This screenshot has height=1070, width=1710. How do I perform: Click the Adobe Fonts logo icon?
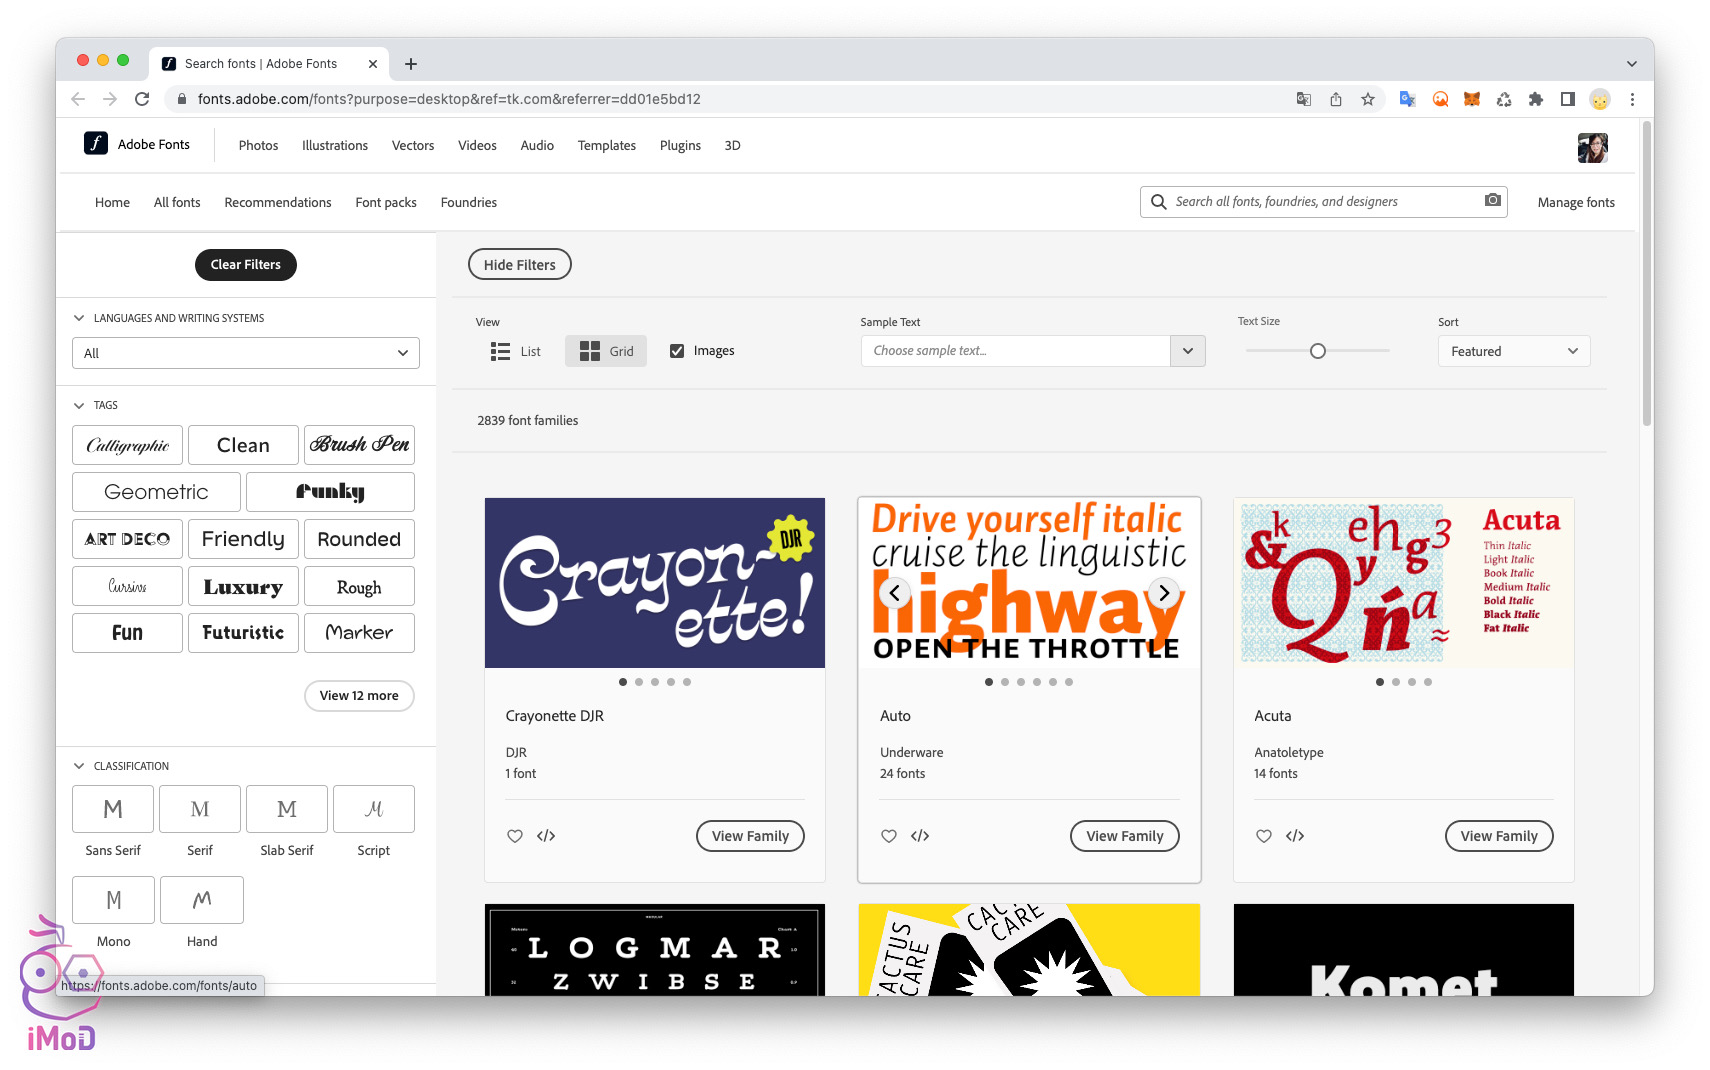[x=96, y=144]
